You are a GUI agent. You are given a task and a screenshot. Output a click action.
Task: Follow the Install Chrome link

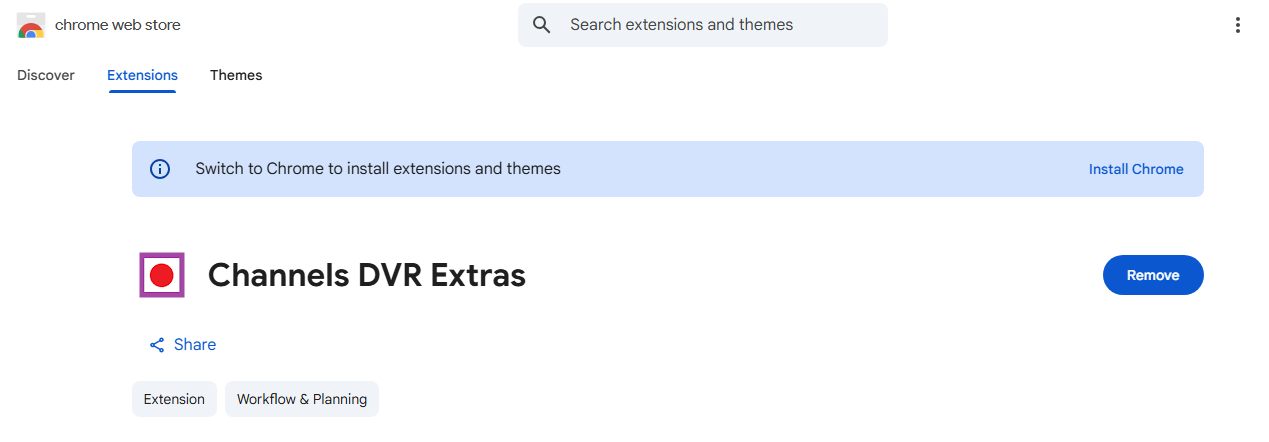tap(1136, 169)
